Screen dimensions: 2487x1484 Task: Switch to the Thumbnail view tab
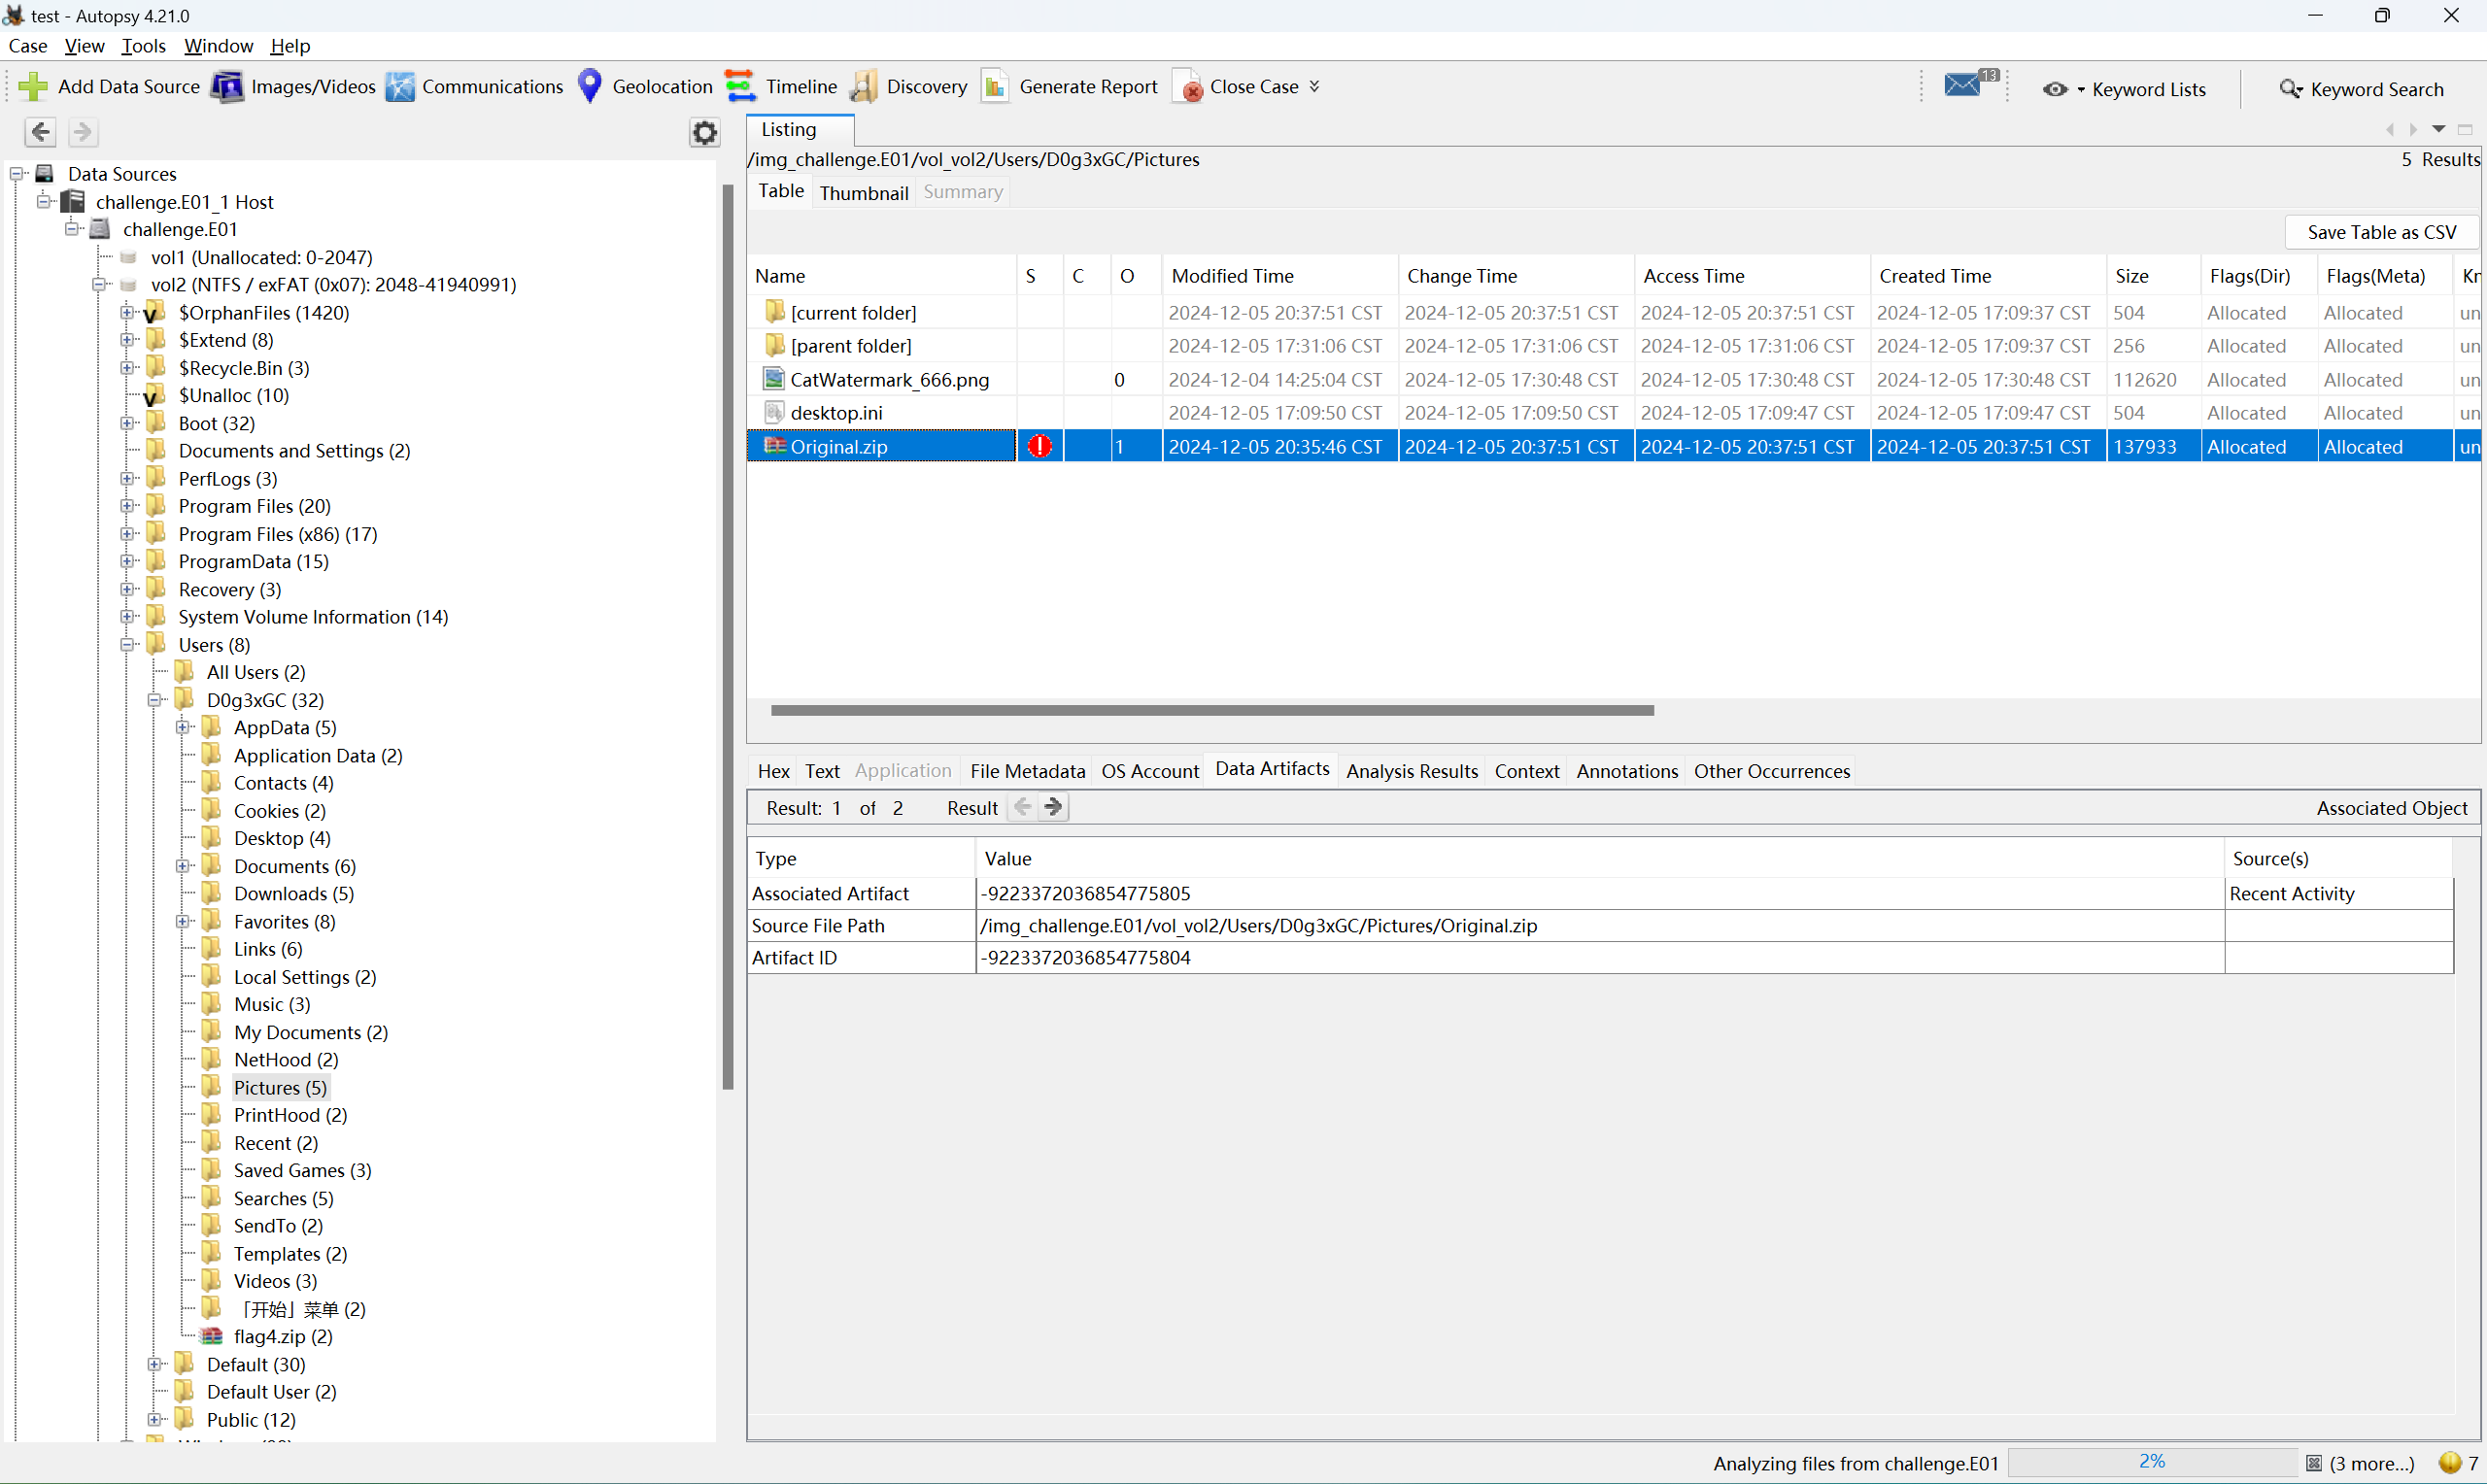(x=864, y=192)
